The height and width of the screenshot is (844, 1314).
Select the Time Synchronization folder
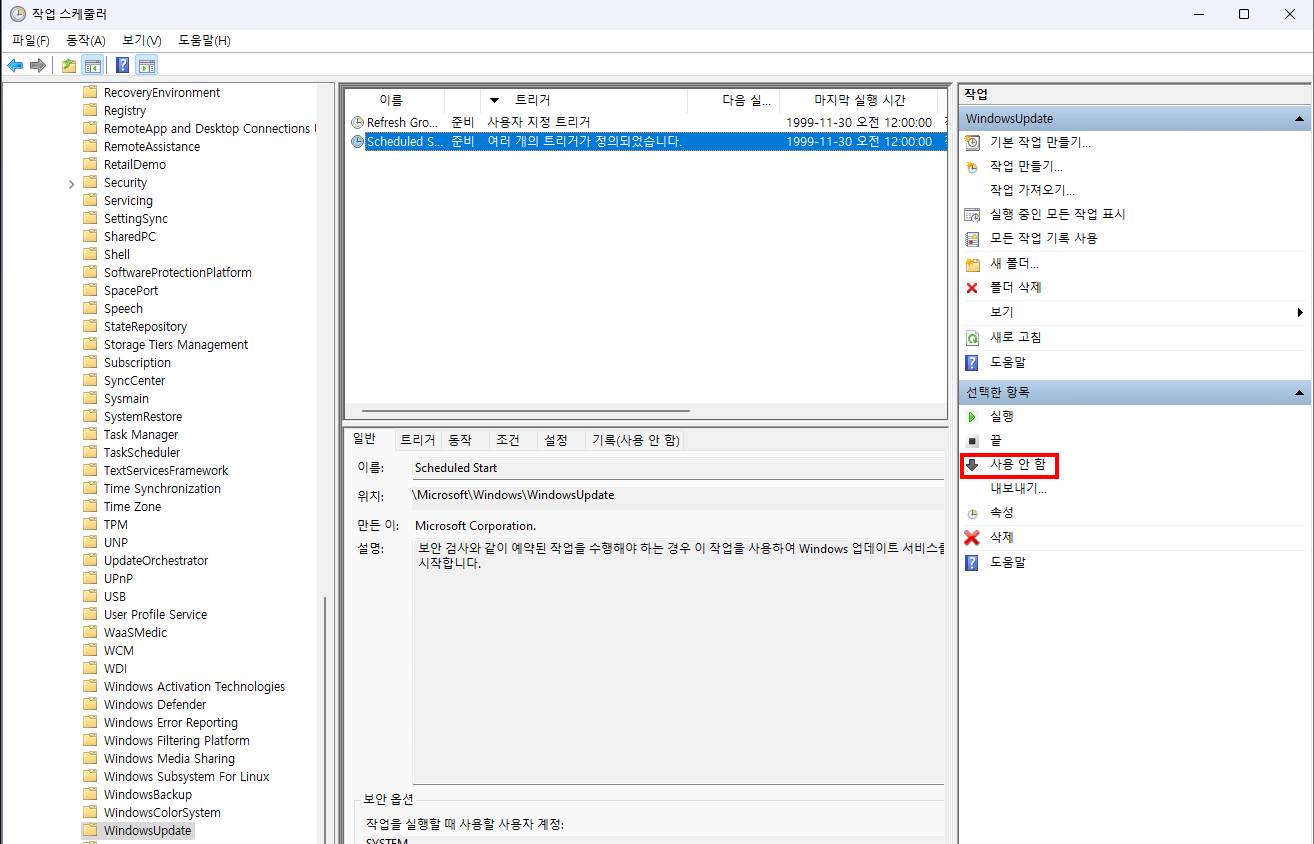click(162, 488)
